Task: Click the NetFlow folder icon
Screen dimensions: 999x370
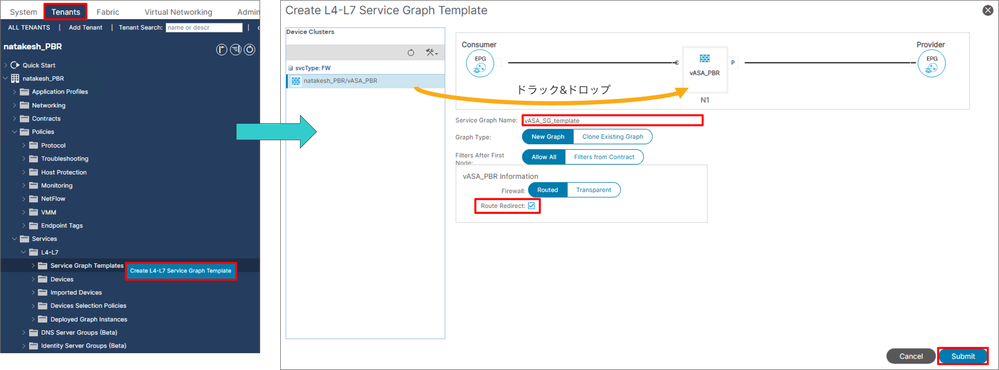Action: (x=34, y=199)
